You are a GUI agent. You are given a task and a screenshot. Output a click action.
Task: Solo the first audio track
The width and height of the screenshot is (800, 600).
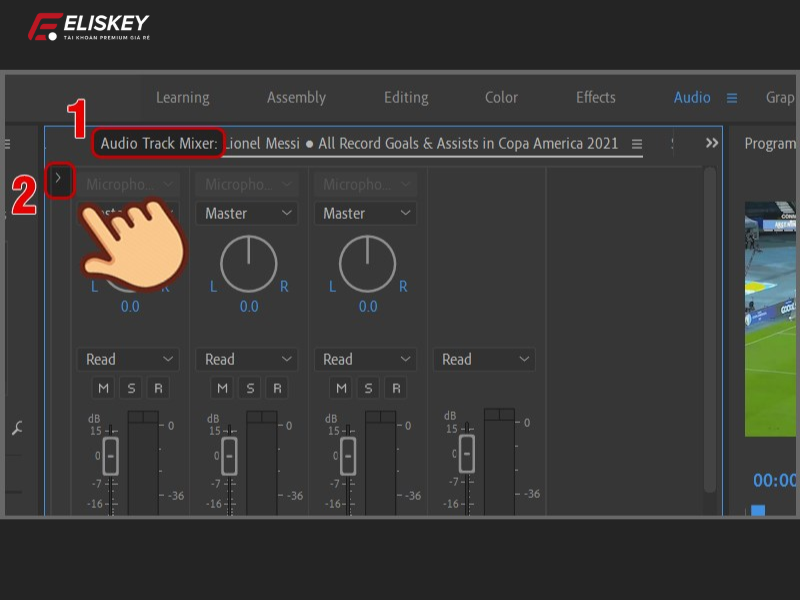[x=131, y=388]
